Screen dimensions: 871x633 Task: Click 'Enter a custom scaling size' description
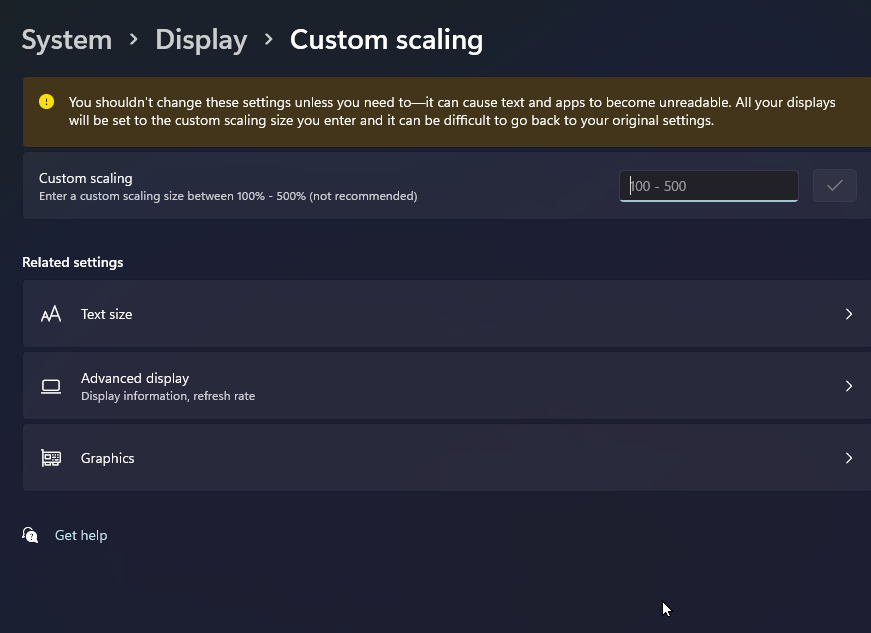pyautogui.click(x=228, y=196)
